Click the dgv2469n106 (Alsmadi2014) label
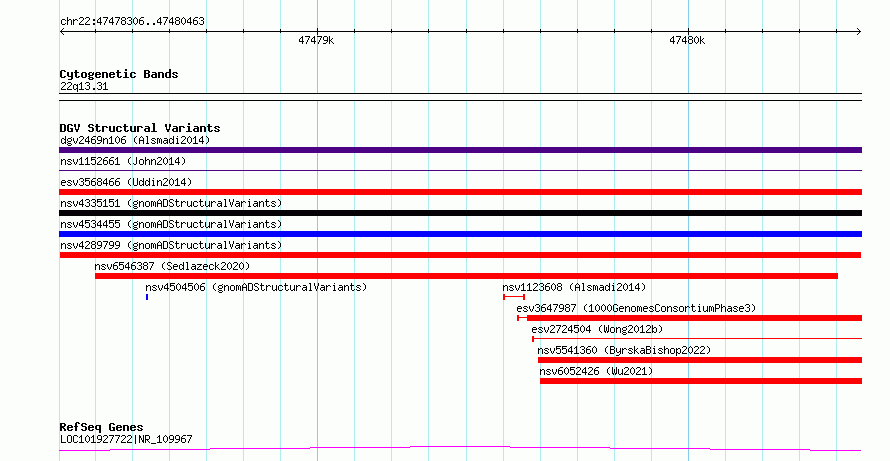 coord(135,140)
